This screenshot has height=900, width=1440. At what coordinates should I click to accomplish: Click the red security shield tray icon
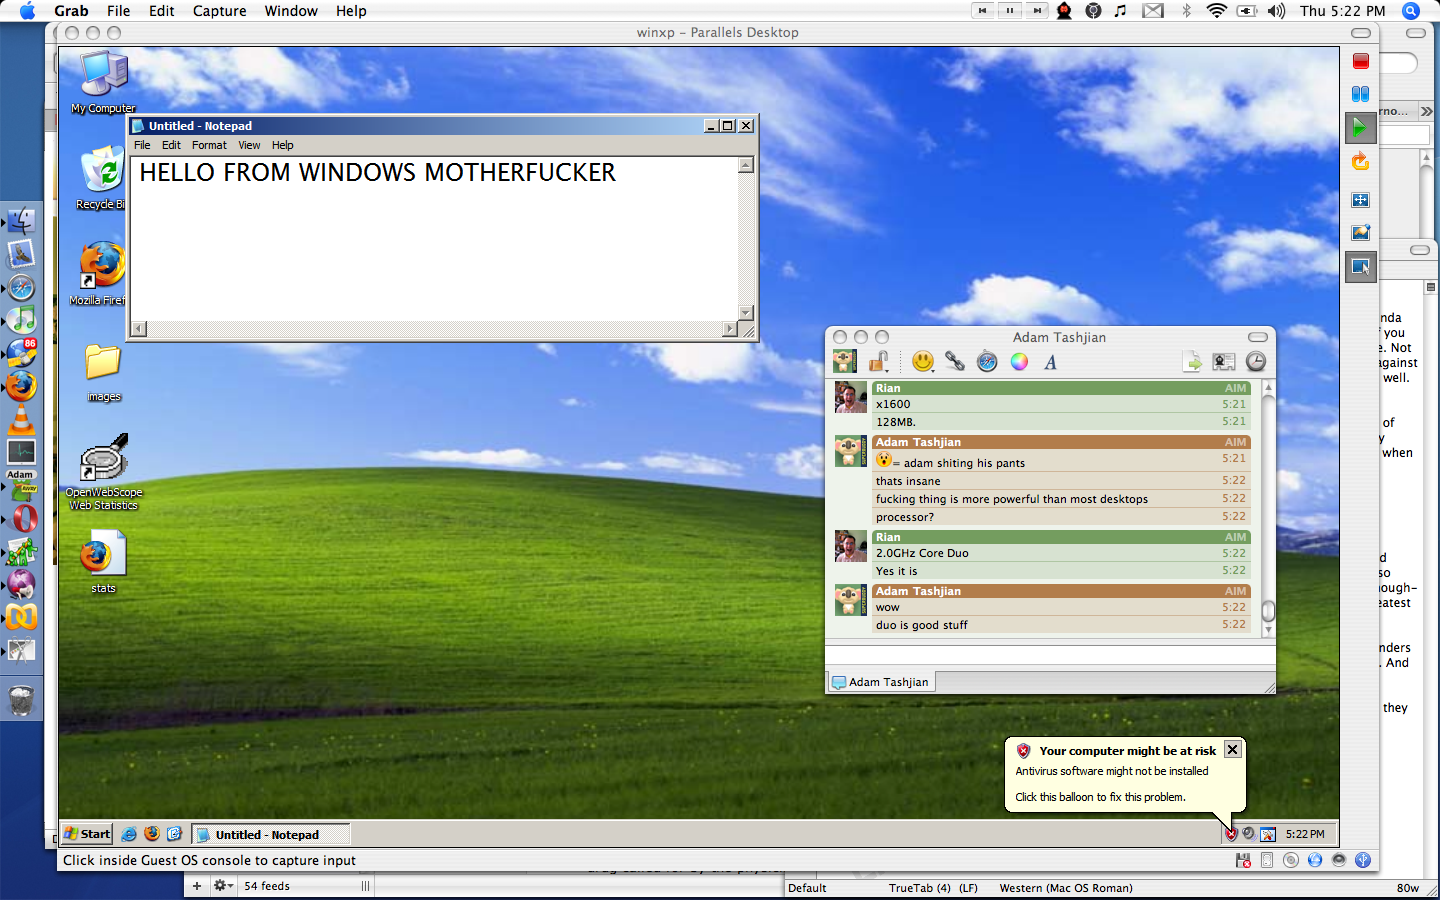(x=1231, y=834)
